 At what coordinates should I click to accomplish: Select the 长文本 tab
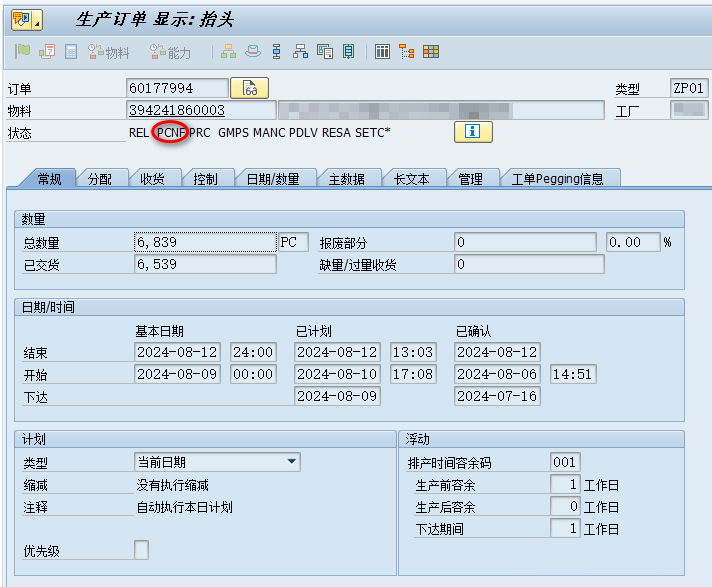[411, 179]
